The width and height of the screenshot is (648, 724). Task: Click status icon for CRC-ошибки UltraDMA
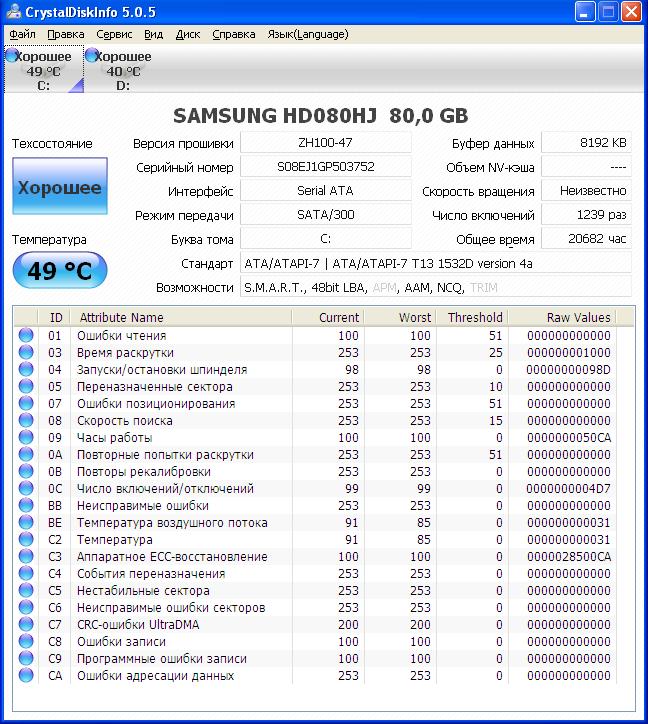[x=26, y=624]
